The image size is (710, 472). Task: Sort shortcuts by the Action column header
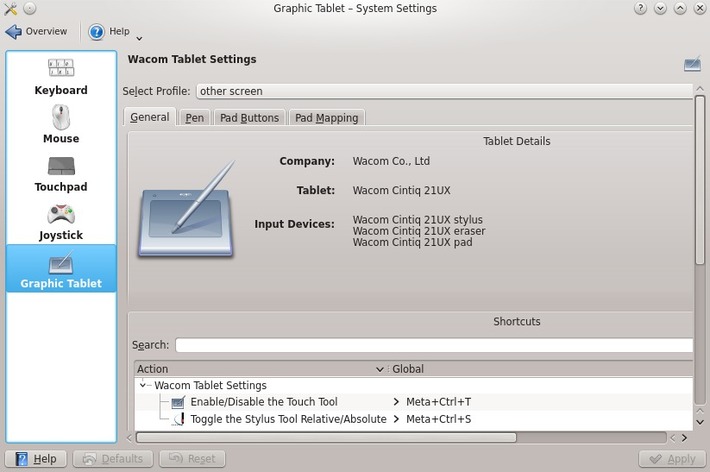[x=260, y=369]
